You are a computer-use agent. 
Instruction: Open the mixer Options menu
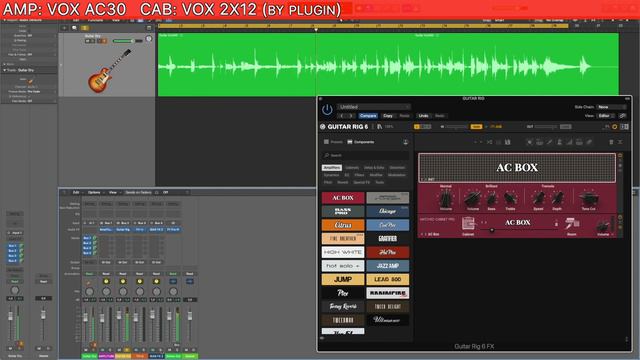(94, 192)
